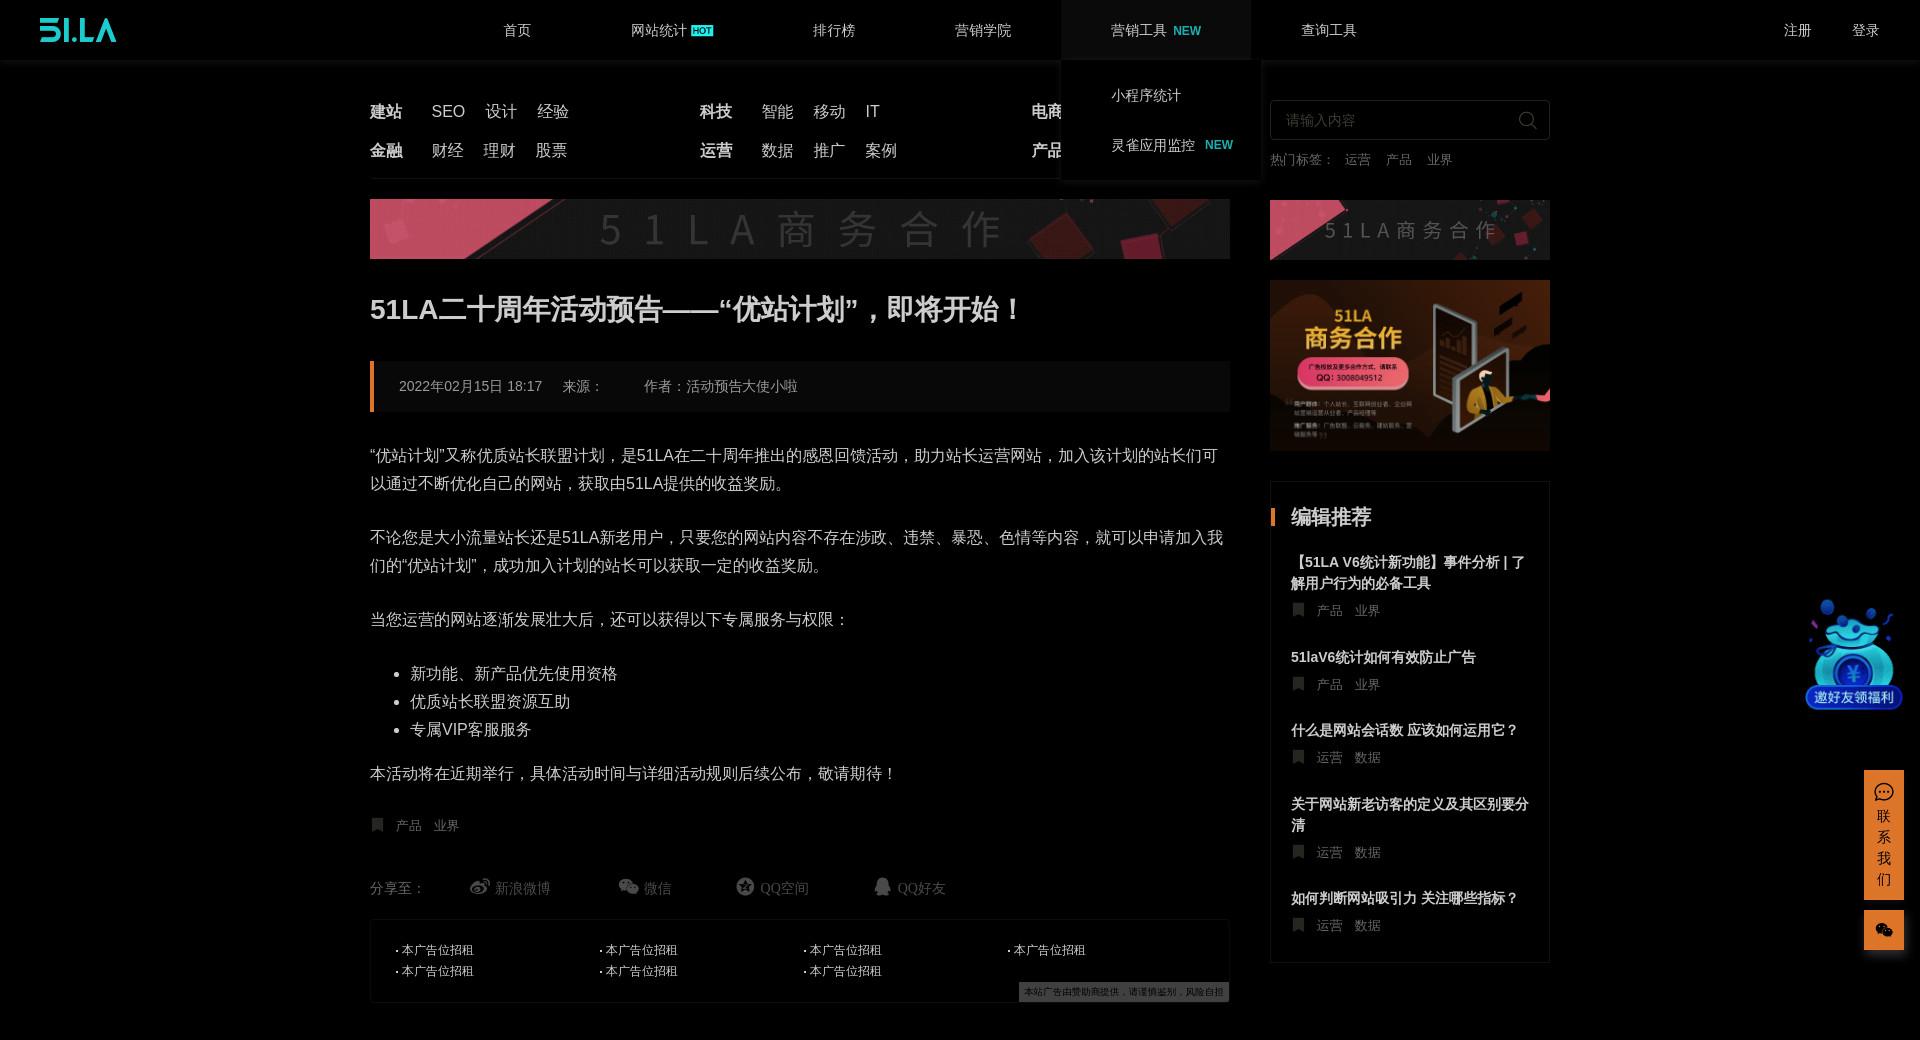This screenshot has height=1040, width=1920.
Task: Click tag icon under 51laV6统计 article
Action: tap(1298, 684)
